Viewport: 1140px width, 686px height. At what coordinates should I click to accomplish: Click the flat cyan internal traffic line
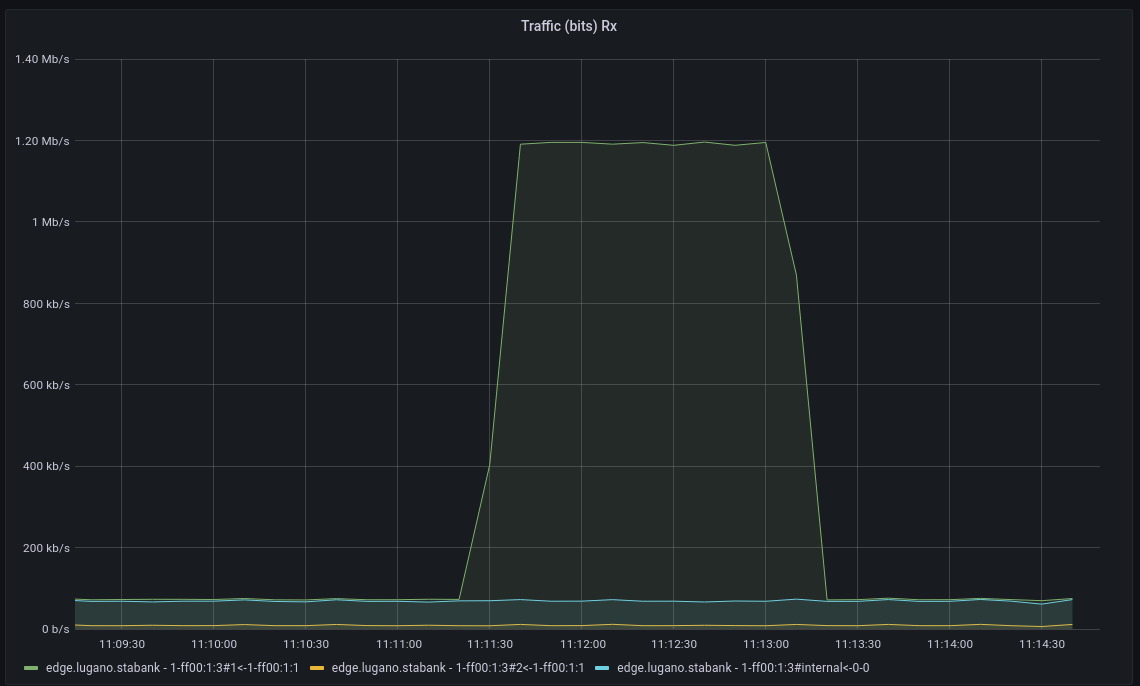point(300,601)
